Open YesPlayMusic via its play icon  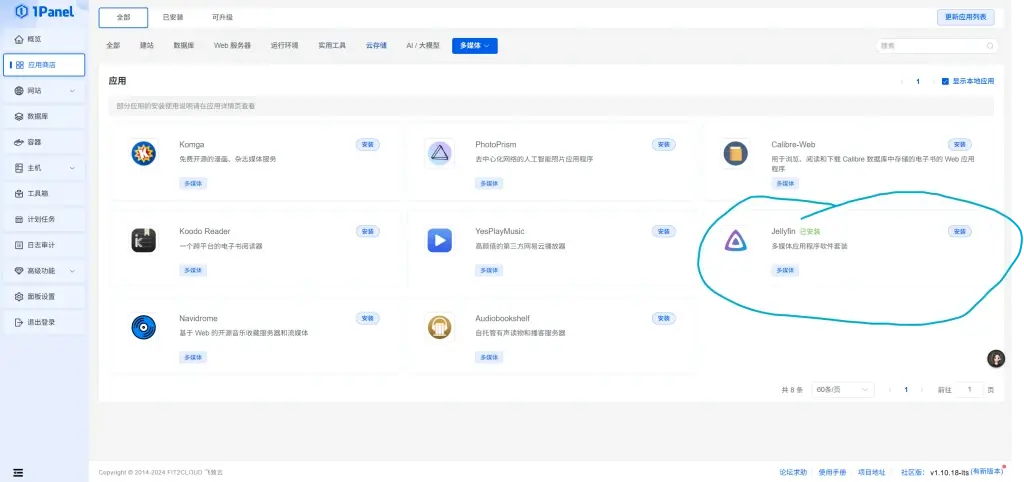point(439,240)
